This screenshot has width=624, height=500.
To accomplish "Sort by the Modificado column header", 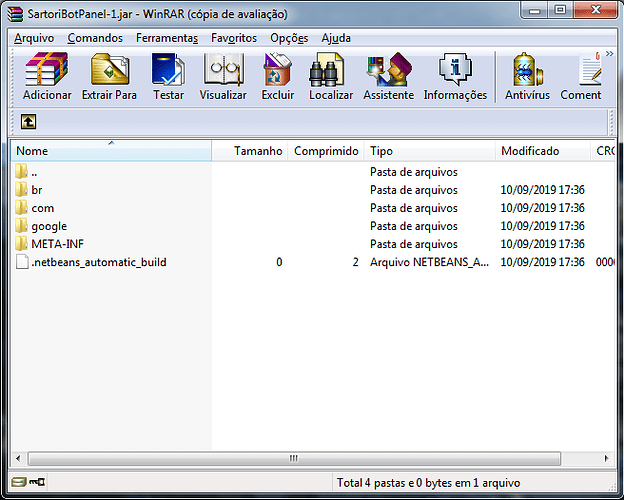I will tap(542, 151).
